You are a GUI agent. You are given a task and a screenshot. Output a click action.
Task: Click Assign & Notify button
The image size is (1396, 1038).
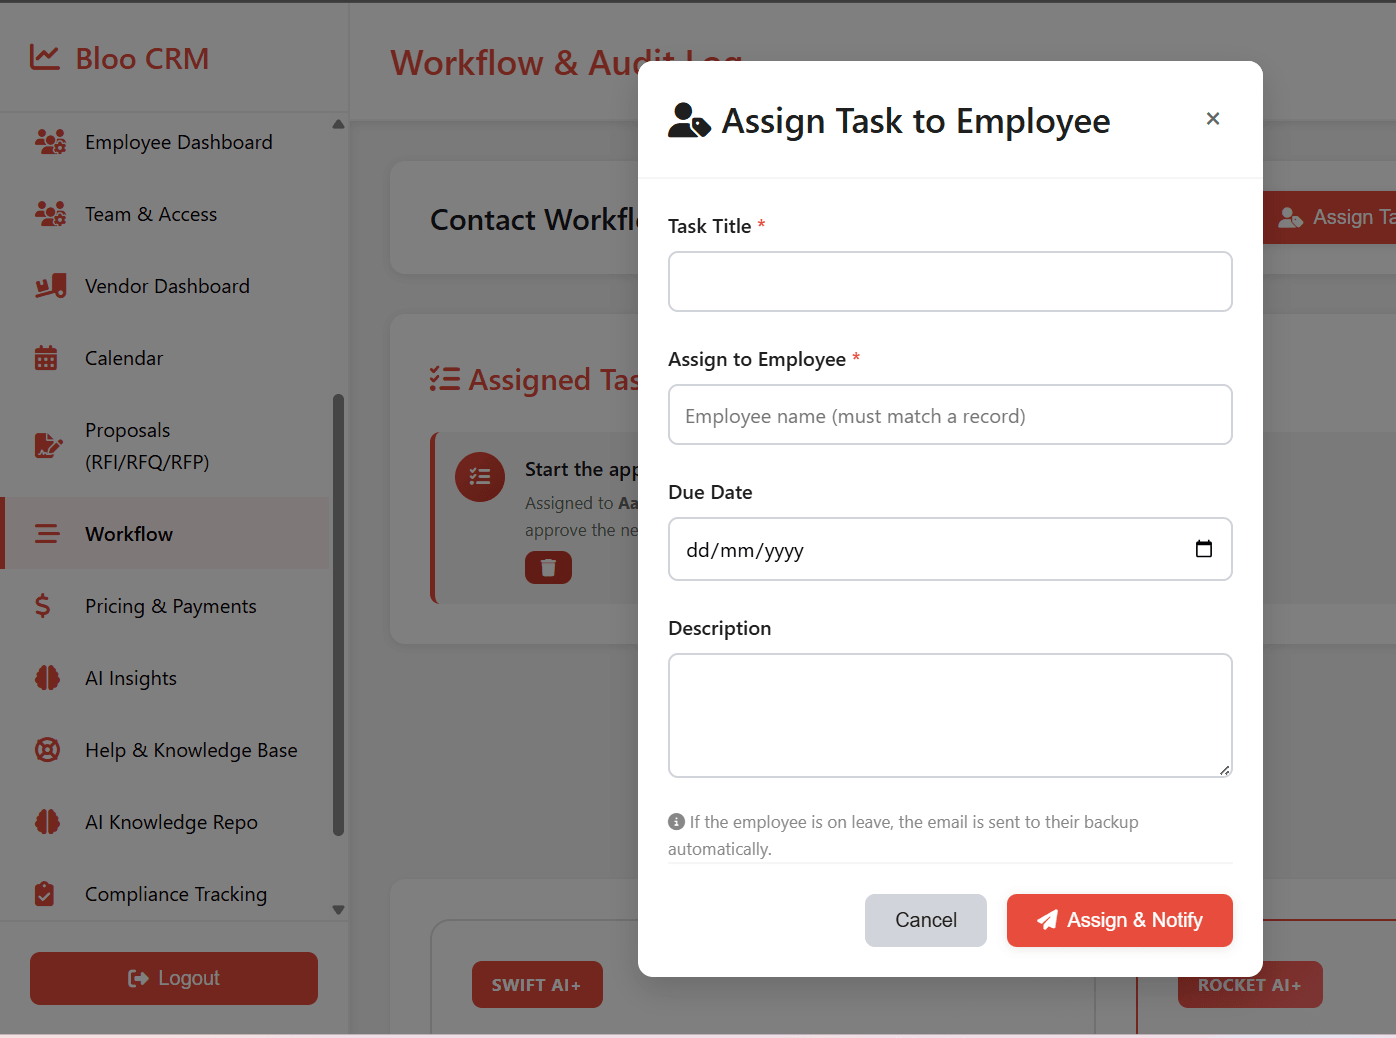pyautogui.click(x=1120, y=920)
